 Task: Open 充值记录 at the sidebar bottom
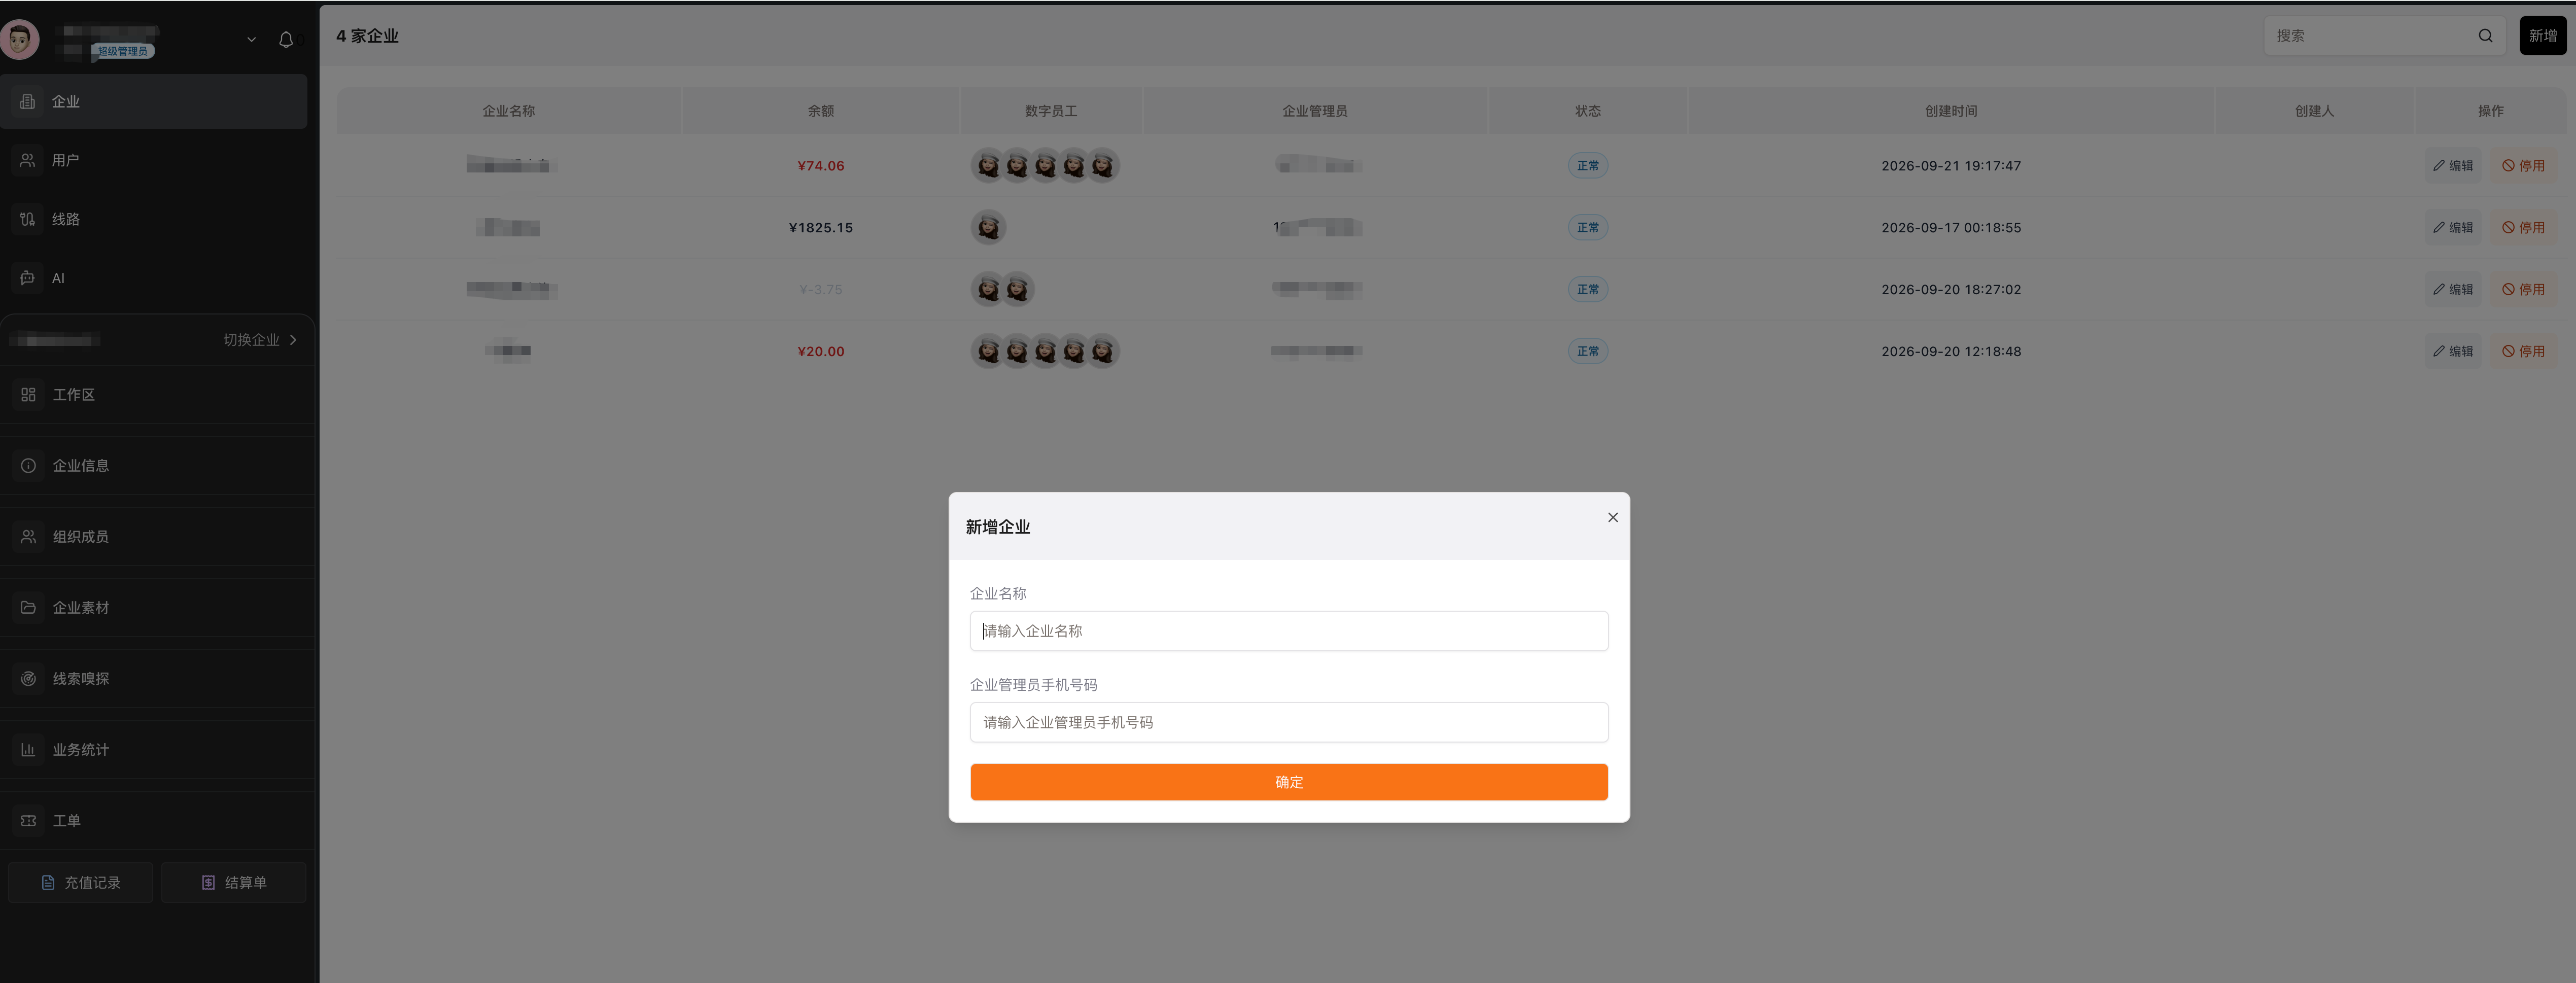click(x=81, y=883)
